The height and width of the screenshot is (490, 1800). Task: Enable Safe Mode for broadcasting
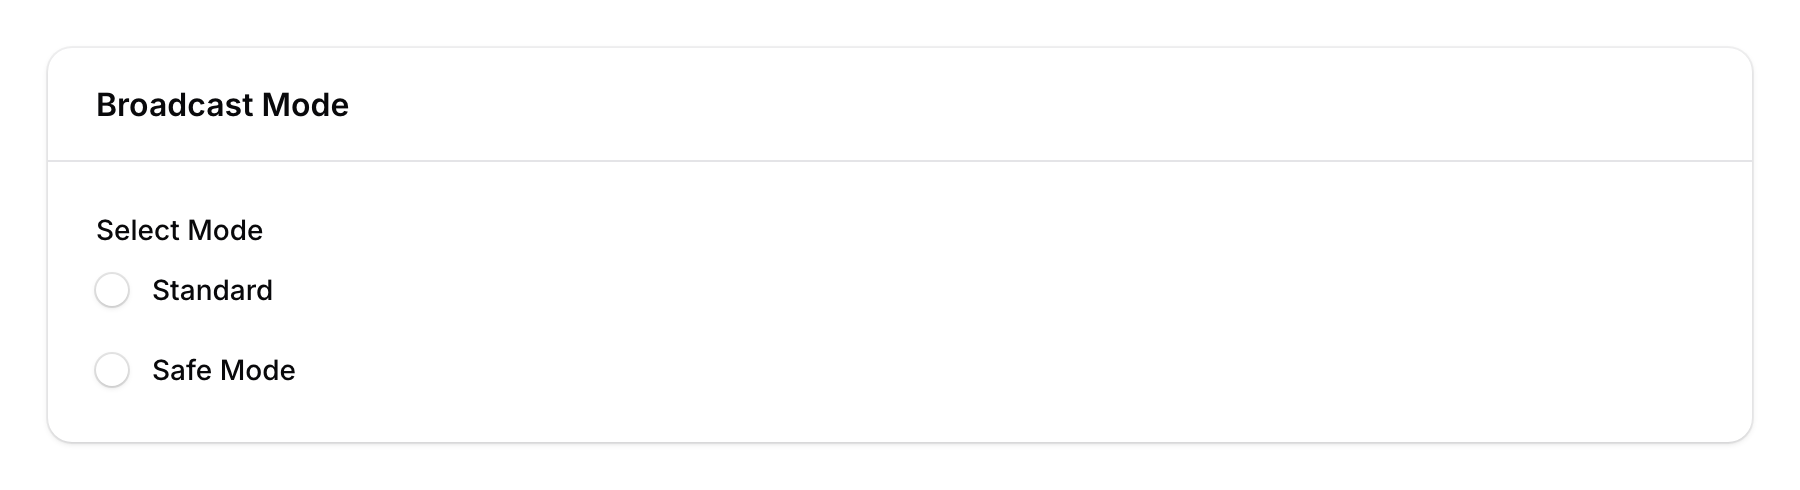[x=112, y=371]
